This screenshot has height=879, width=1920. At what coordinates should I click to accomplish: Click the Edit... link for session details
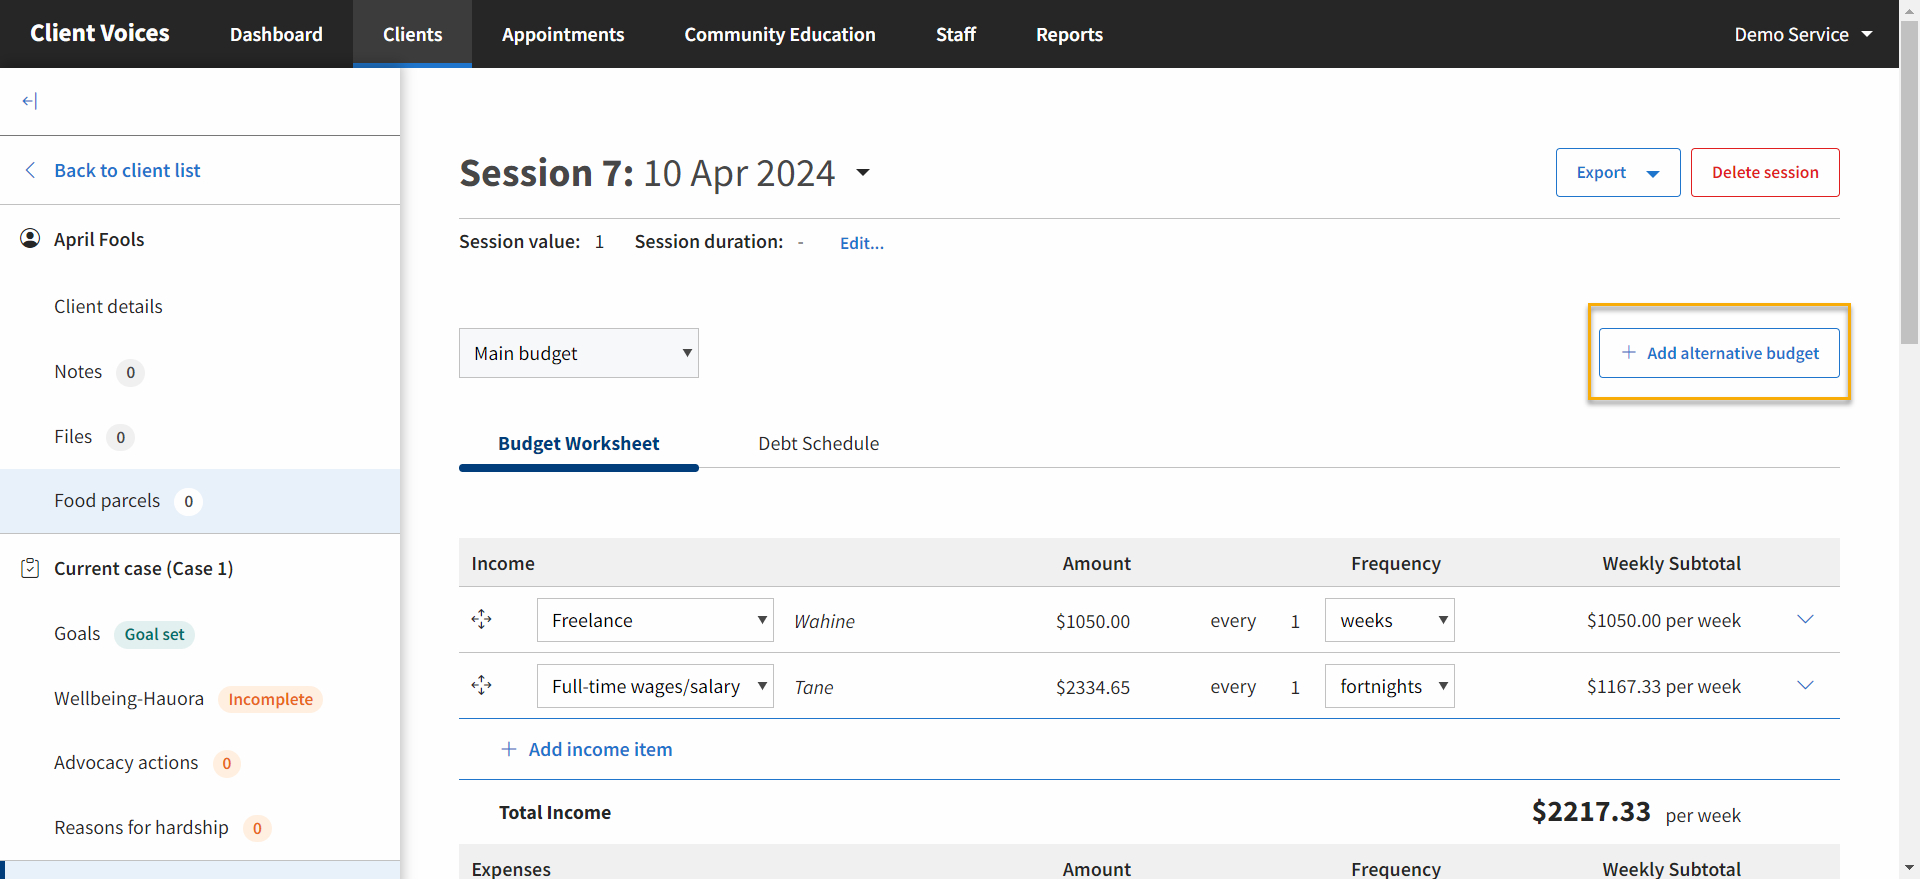pyautogui.click(x=862, y=243)
